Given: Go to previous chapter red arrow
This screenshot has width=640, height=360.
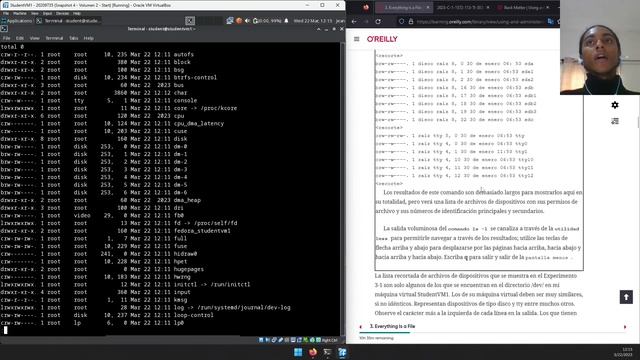Looking at the screenshot, I should [x=360, y=327].
